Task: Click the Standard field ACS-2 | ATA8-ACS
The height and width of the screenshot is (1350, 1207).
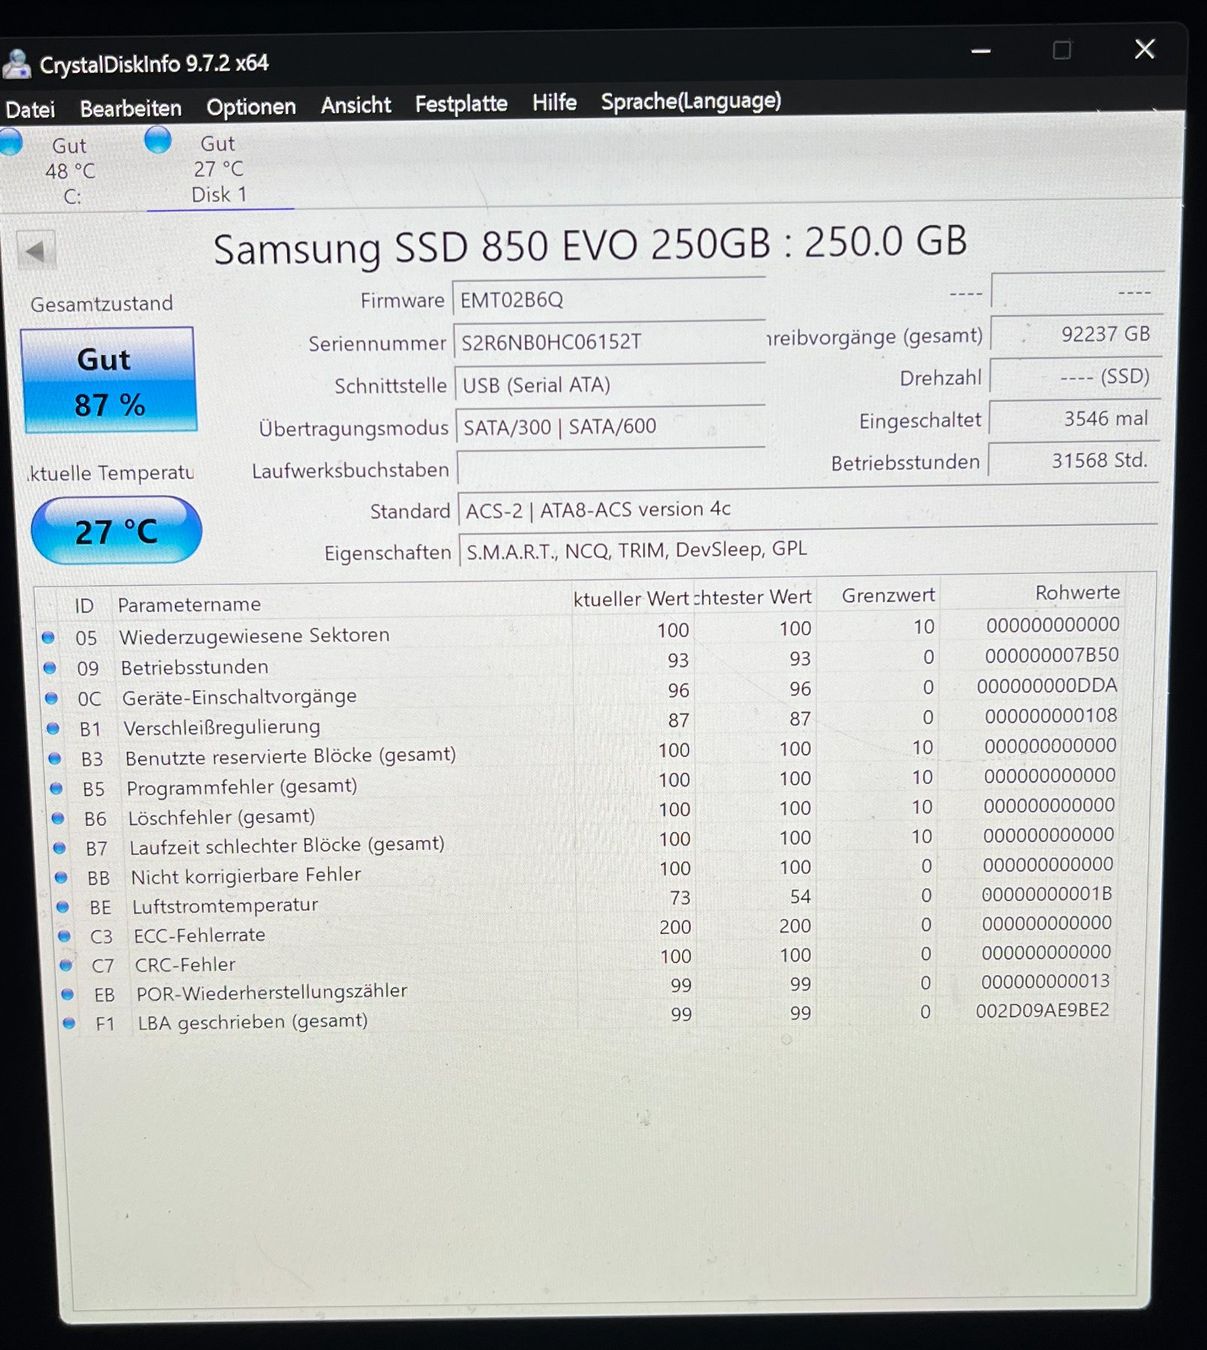Action: tap(807, 509)
